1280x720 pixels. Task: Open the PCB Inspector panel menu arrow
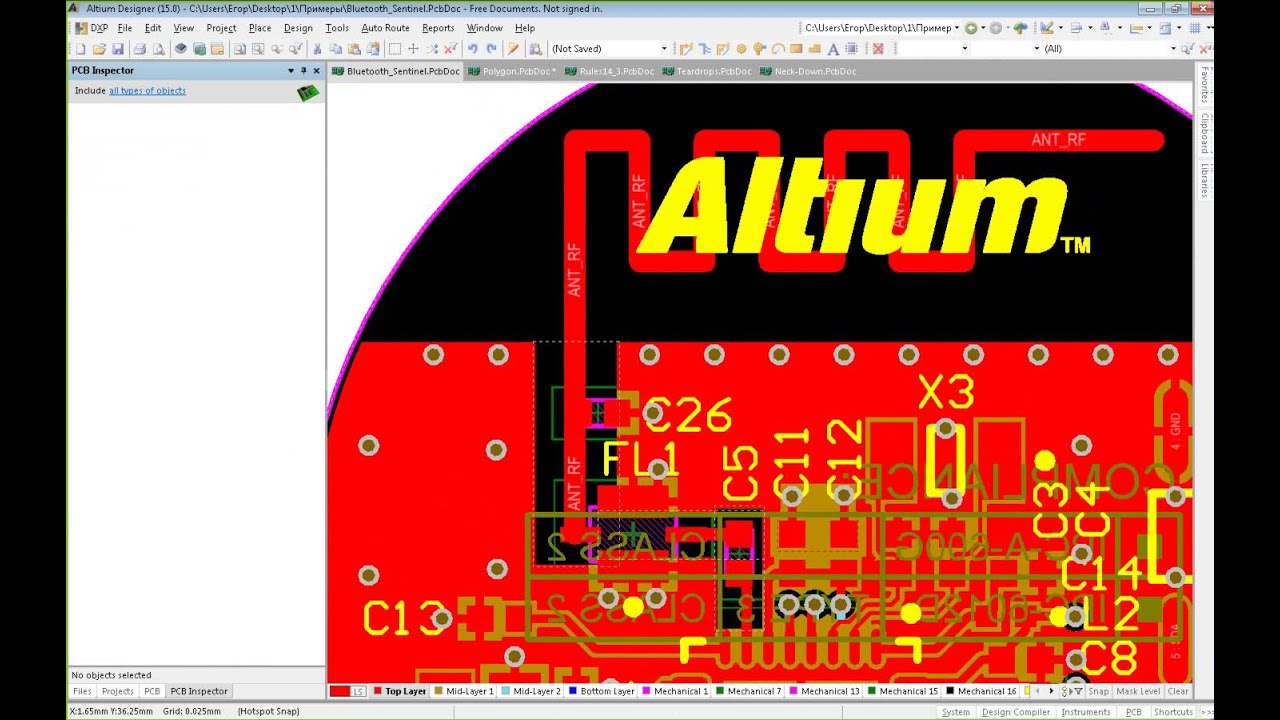[x=291, y=71]
